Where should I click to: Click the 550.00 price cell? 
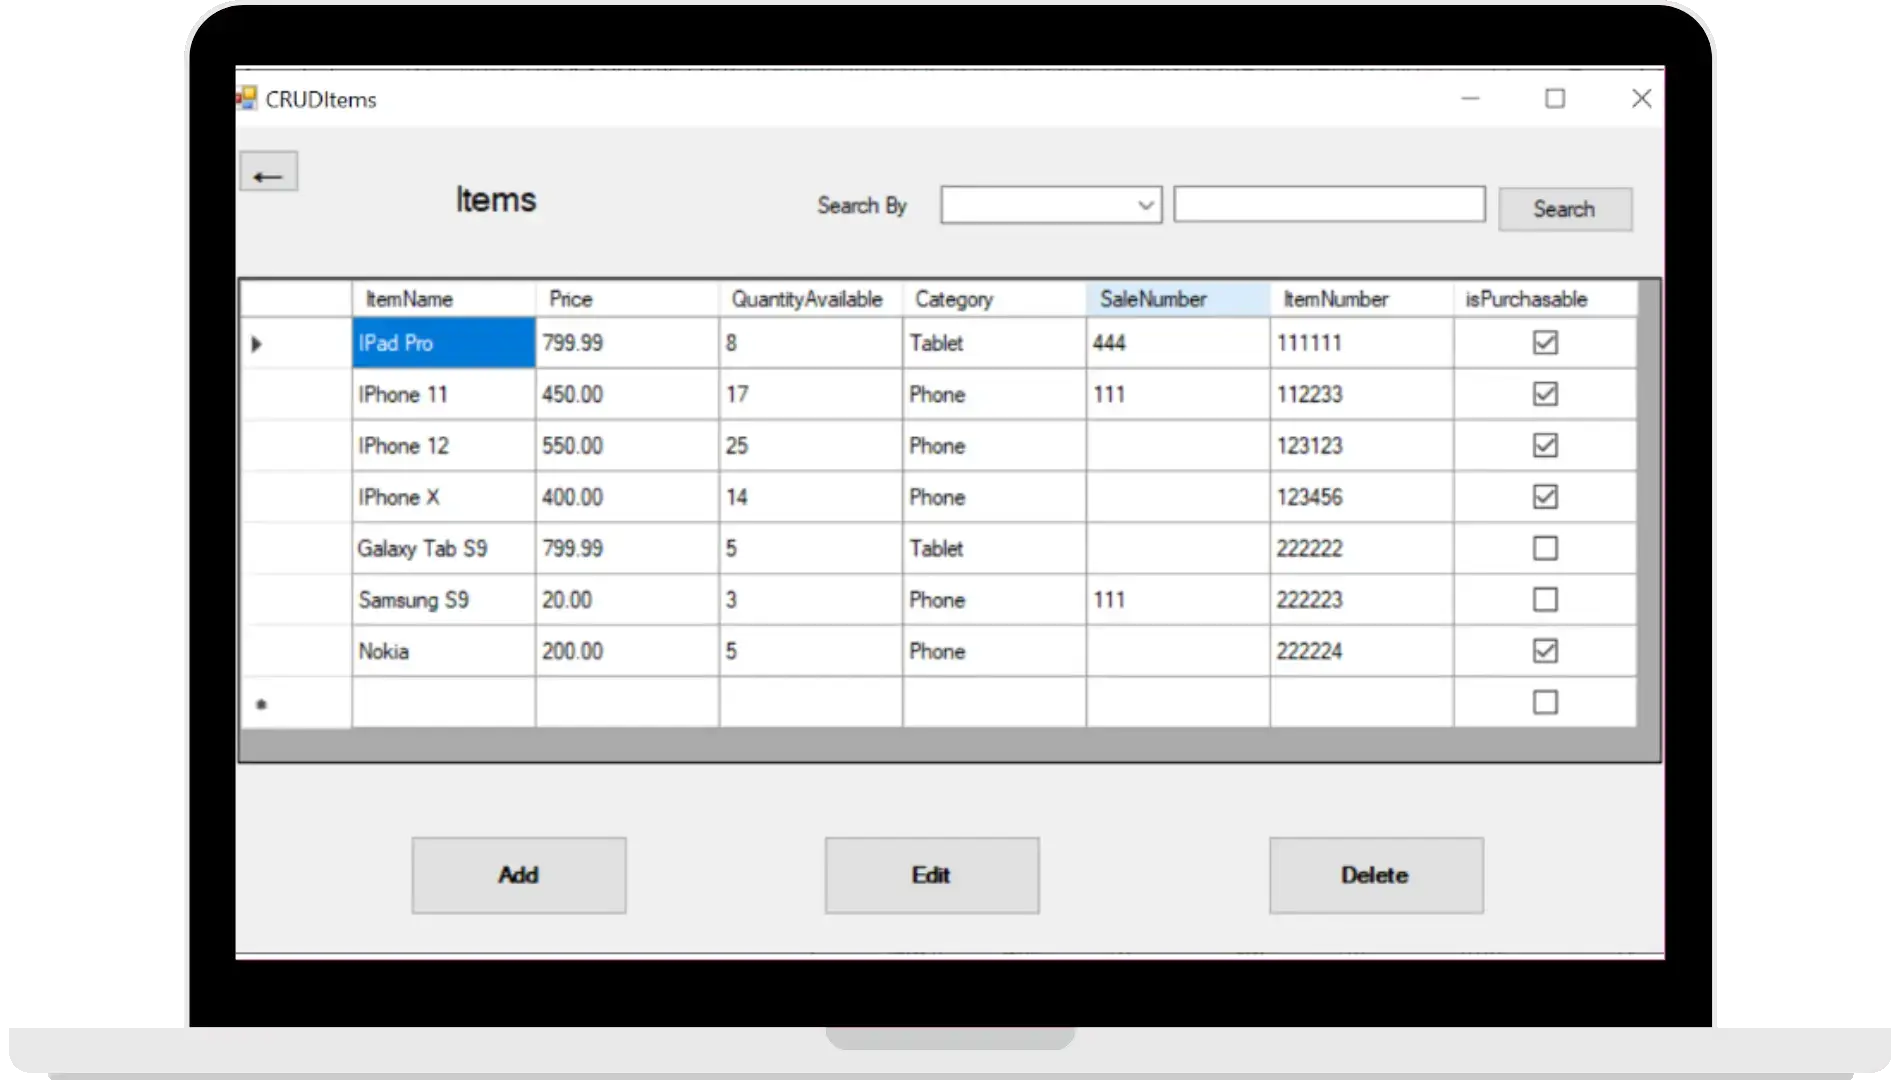click(x=627, y=445)
